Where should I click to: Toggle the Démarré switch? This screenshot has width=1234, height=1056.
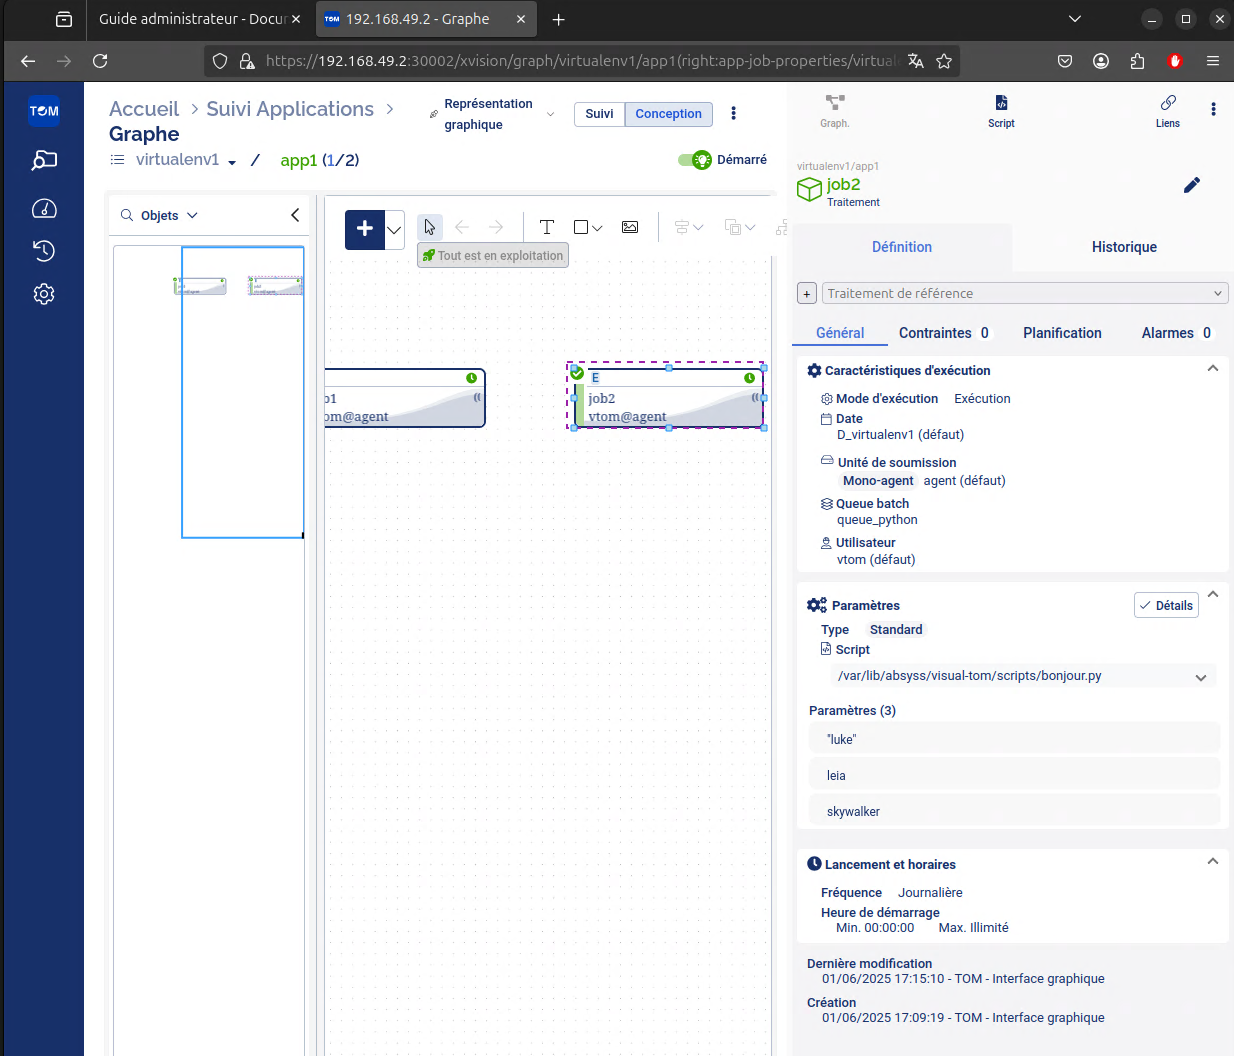[x=695, y=160]
